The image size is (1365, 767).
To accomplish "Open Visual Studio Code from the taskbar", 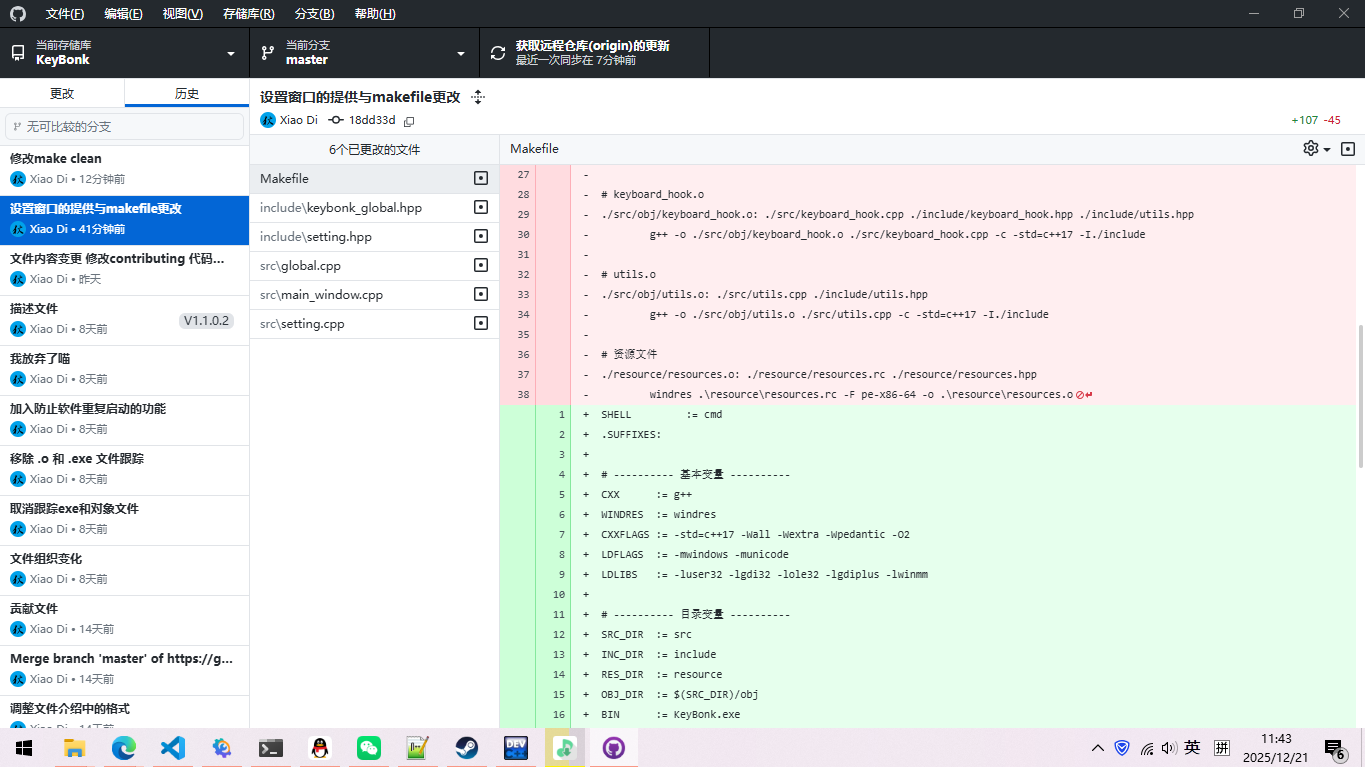I will 172,747.
